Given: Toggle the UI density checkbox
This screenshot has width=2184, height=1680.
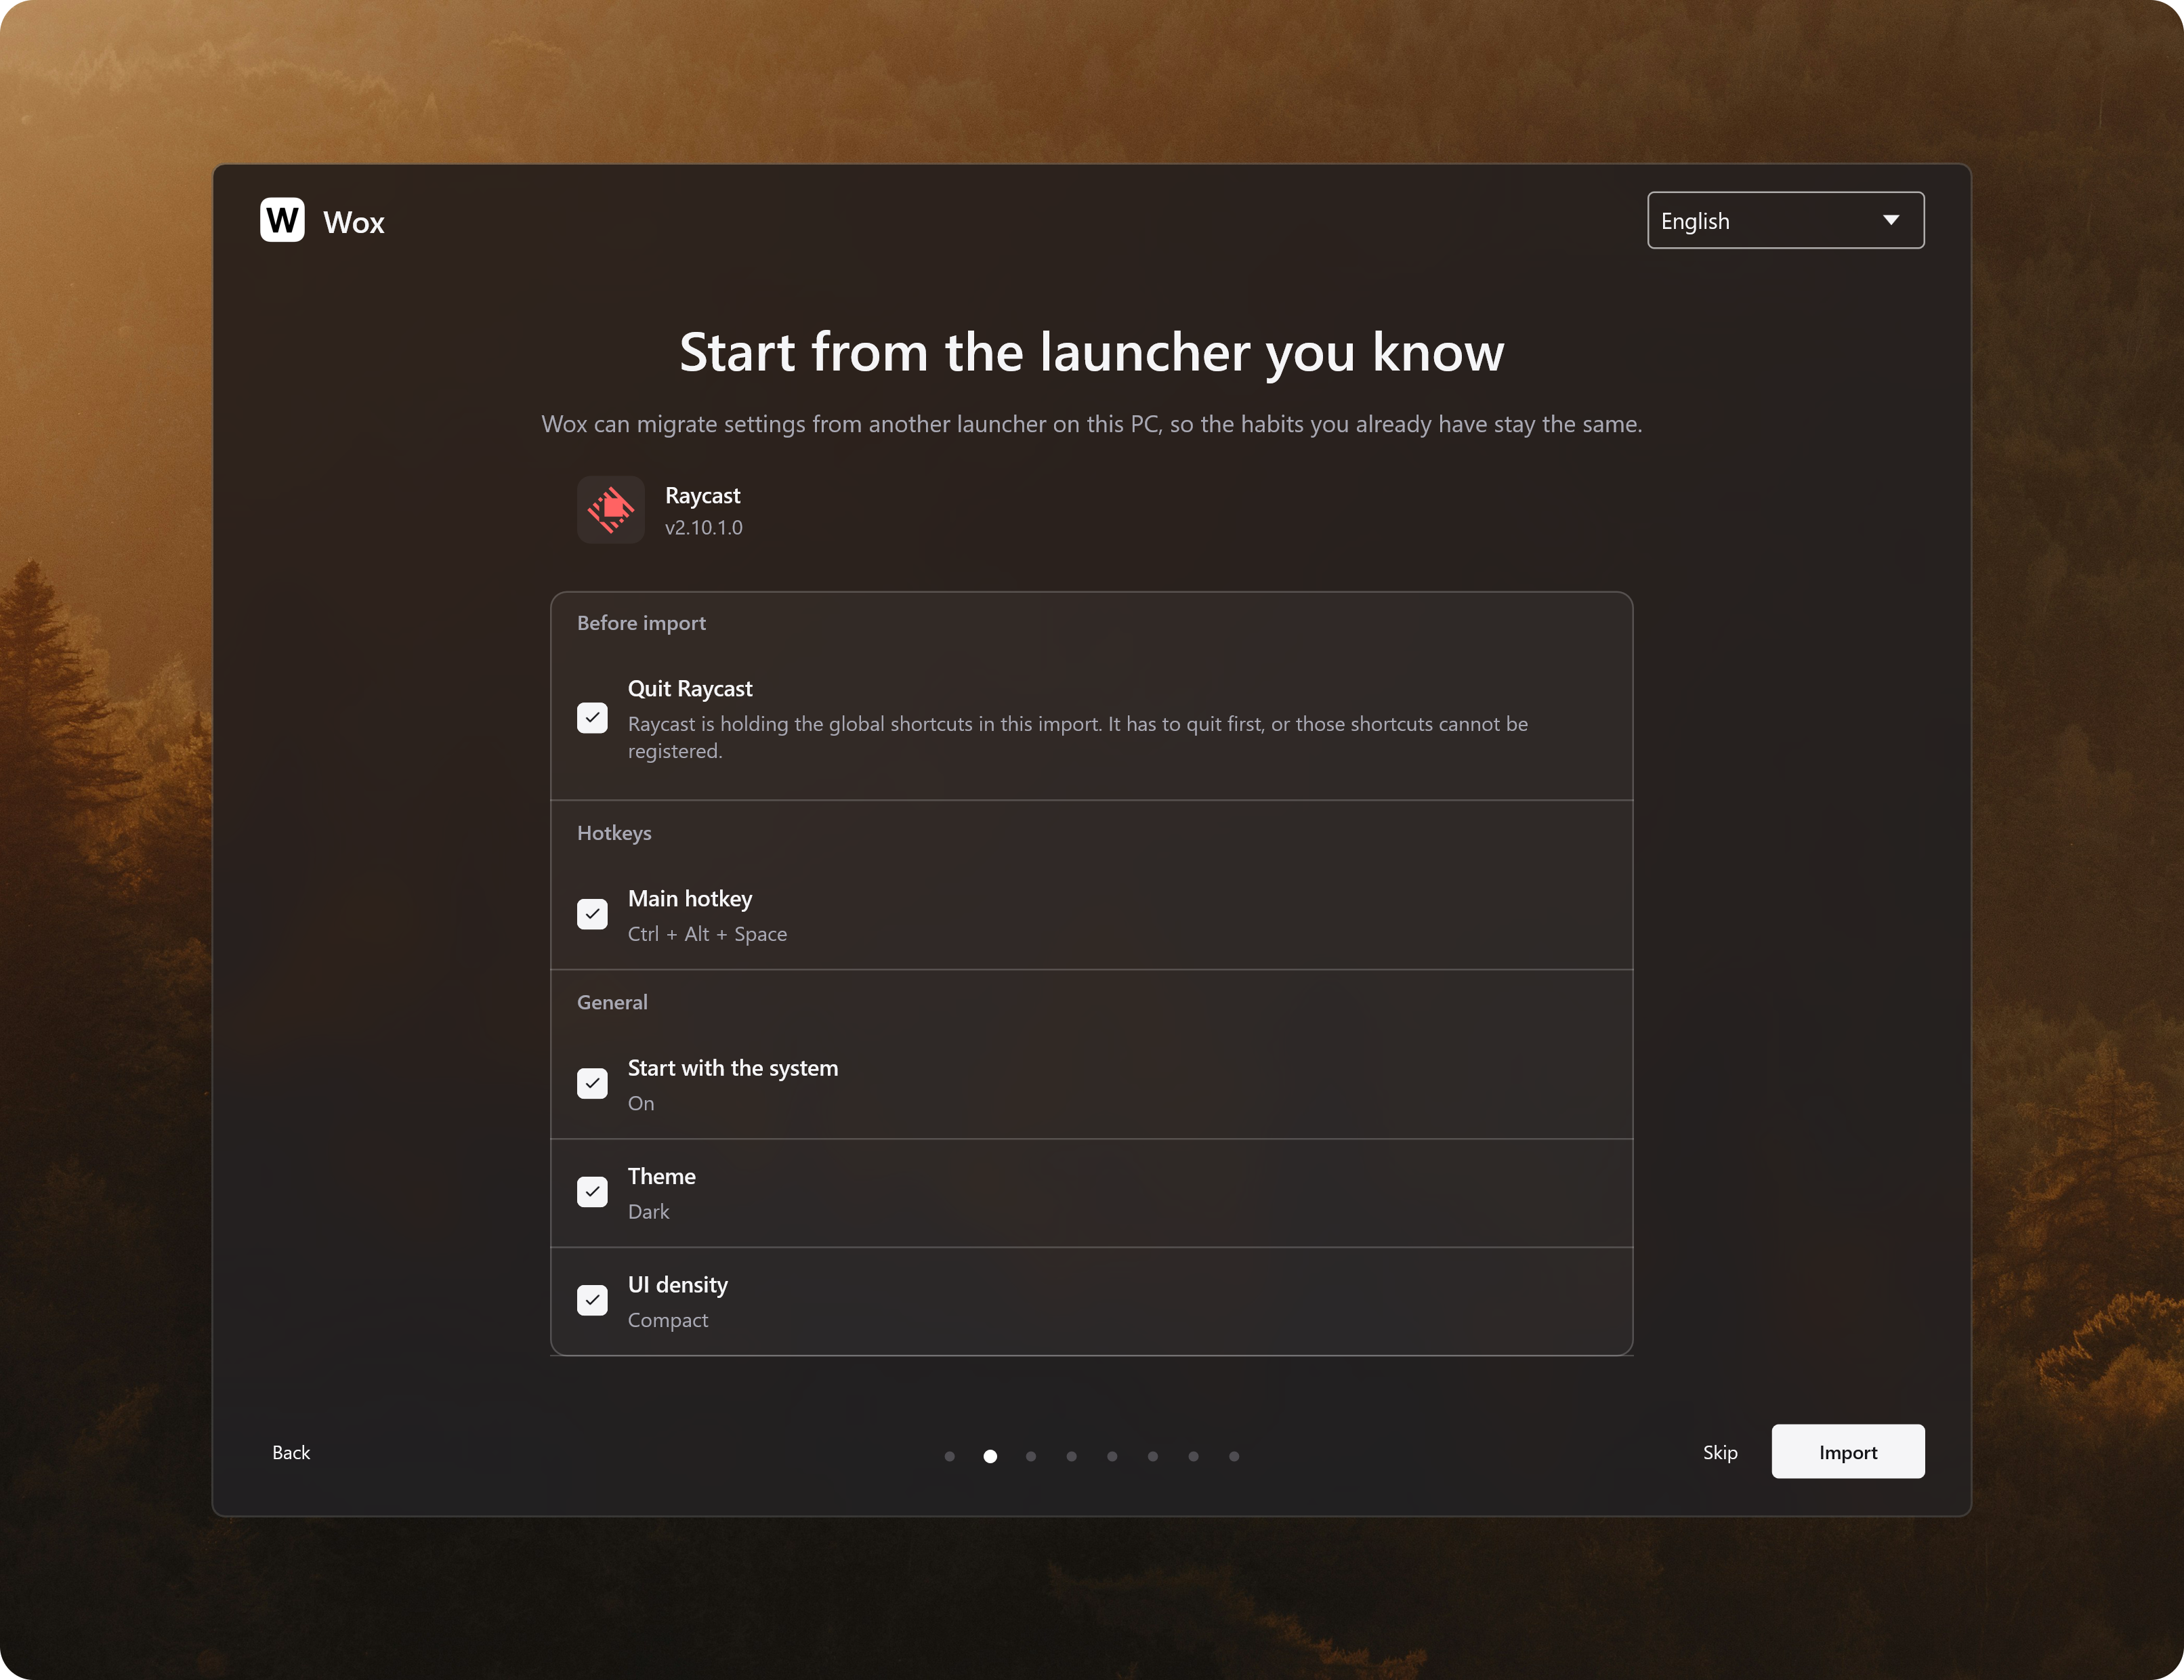Looking at the screenshot, I should [592, 1300].
